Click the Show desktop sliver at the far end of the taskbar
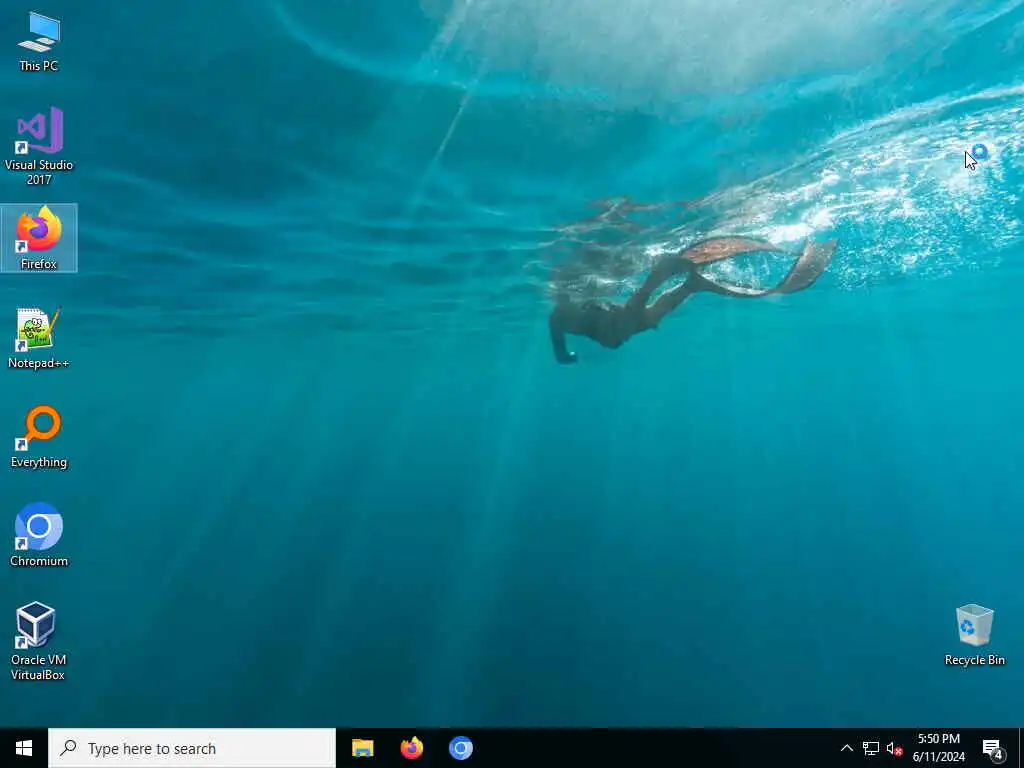This screenshot has width=1024, height=768. click(x=1021, y=748)
